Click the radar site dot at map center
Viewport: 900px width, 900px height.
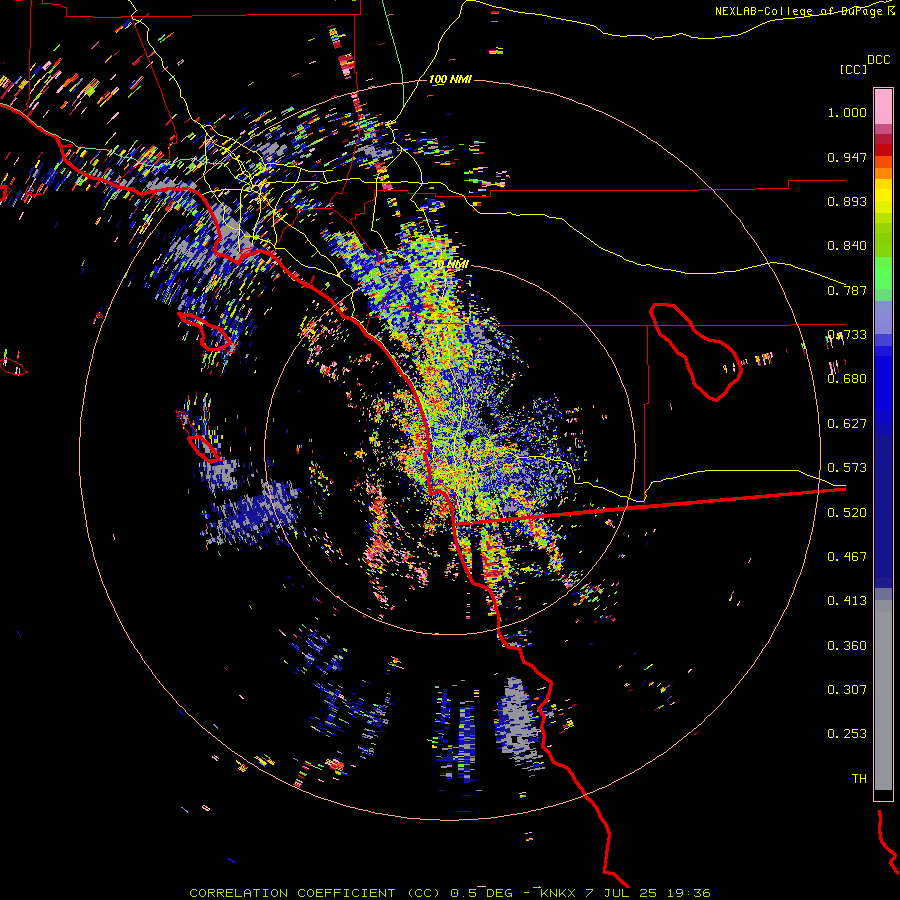coord(469,438)
